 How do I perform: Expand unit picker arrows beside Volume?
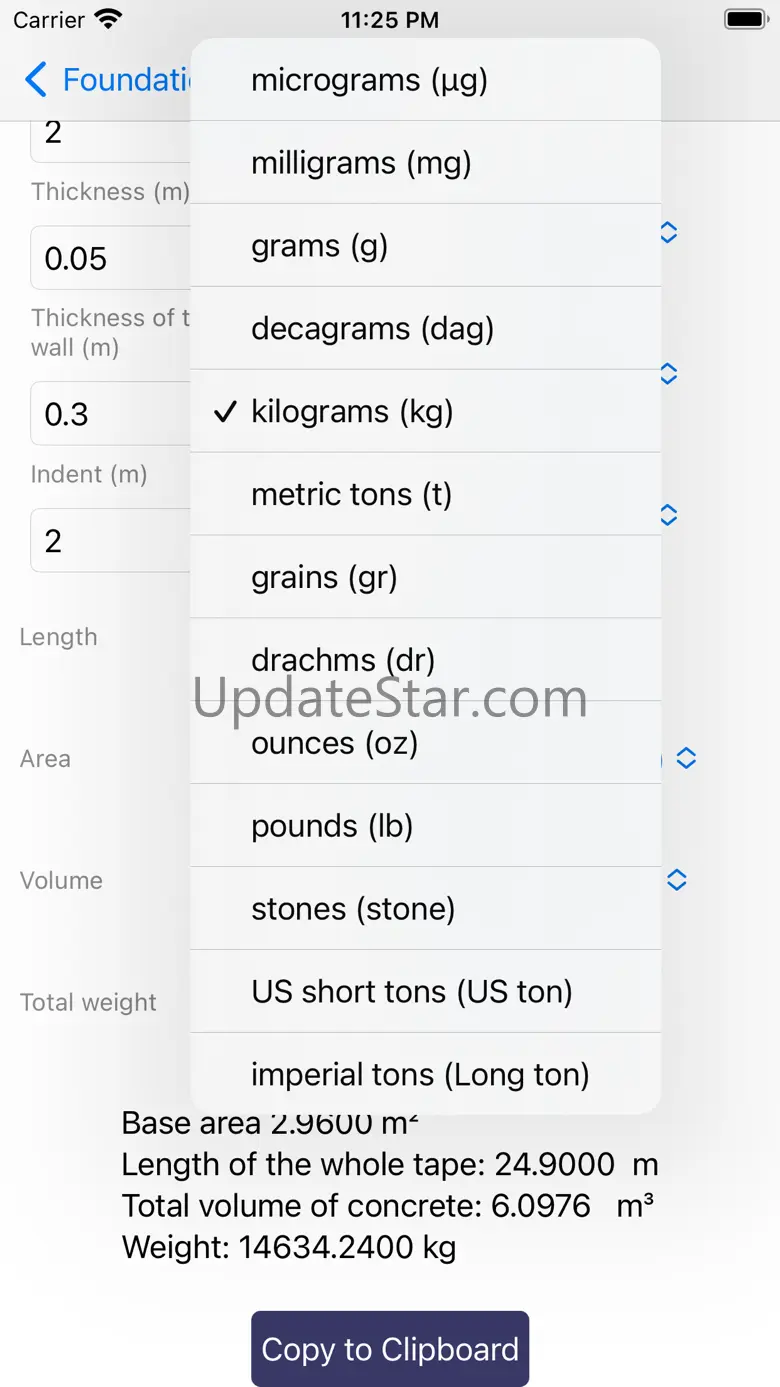coord(677,880)
